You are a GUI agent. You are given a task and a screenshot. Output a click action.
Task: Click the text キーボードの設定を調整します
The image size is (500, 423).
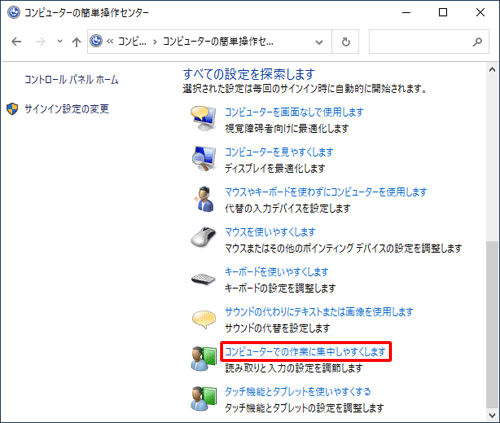tap(280, 288)
